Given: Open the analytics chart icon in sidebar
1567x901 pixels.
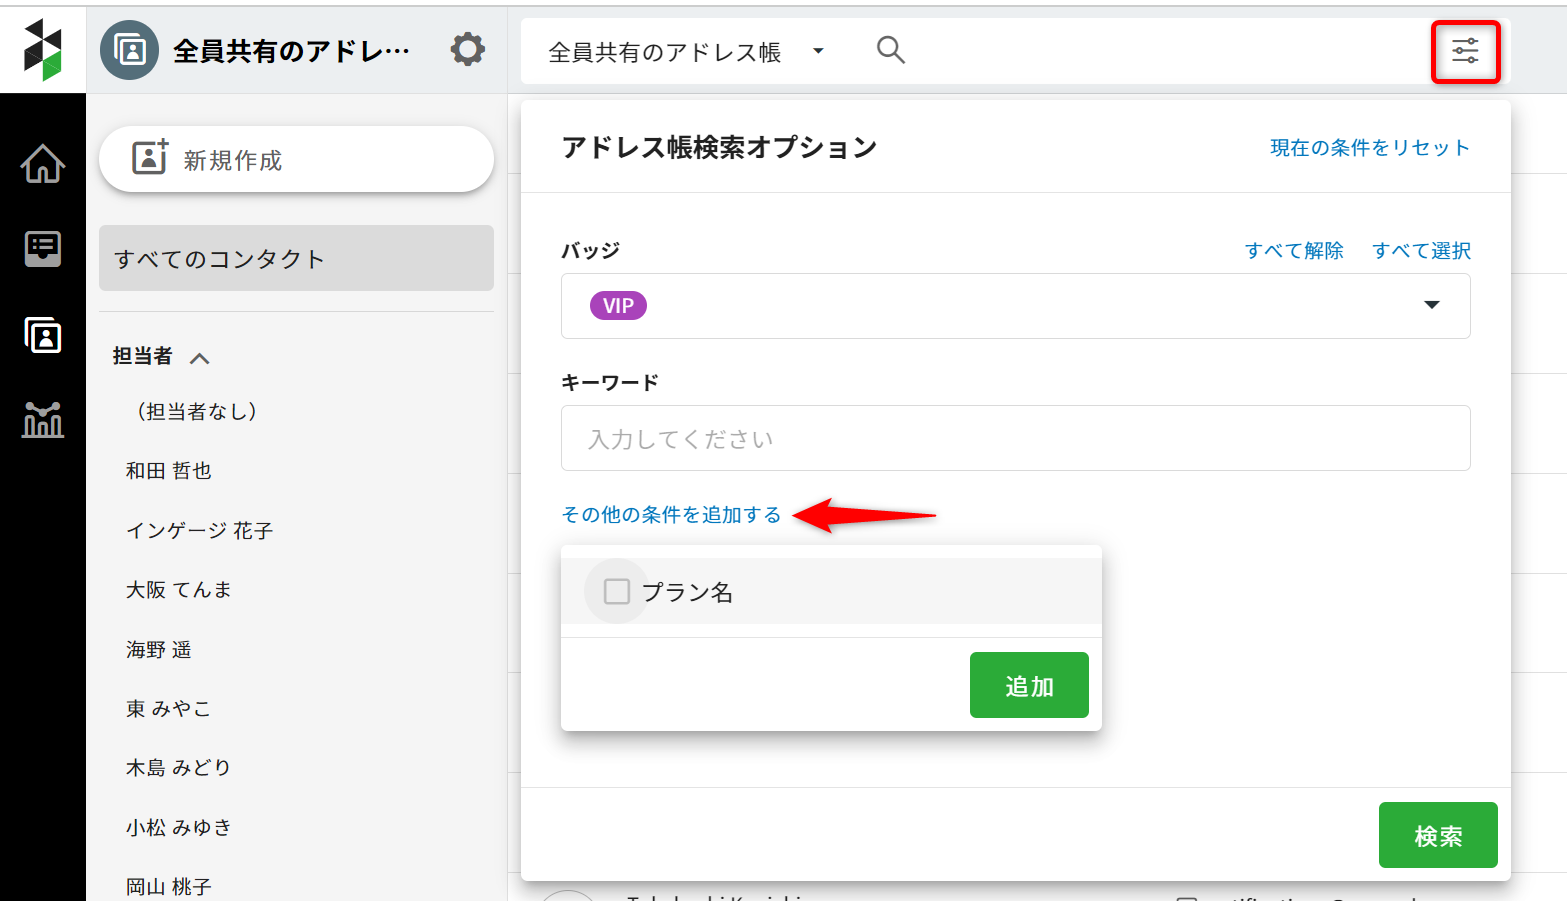Looking at the screenshot, I should pos(43,420).
